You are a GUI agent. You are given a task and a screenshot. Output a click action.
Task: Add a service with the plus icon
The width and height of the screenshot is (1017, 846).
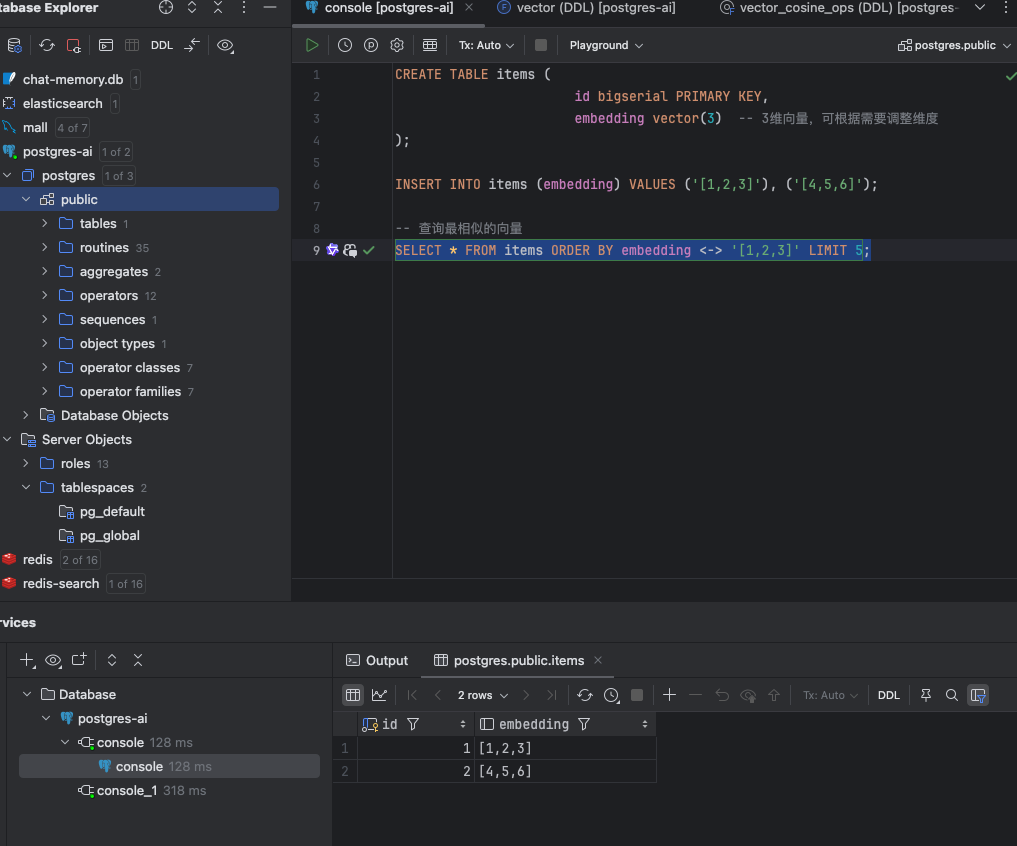pyautogui.click(x=27, y=660)
